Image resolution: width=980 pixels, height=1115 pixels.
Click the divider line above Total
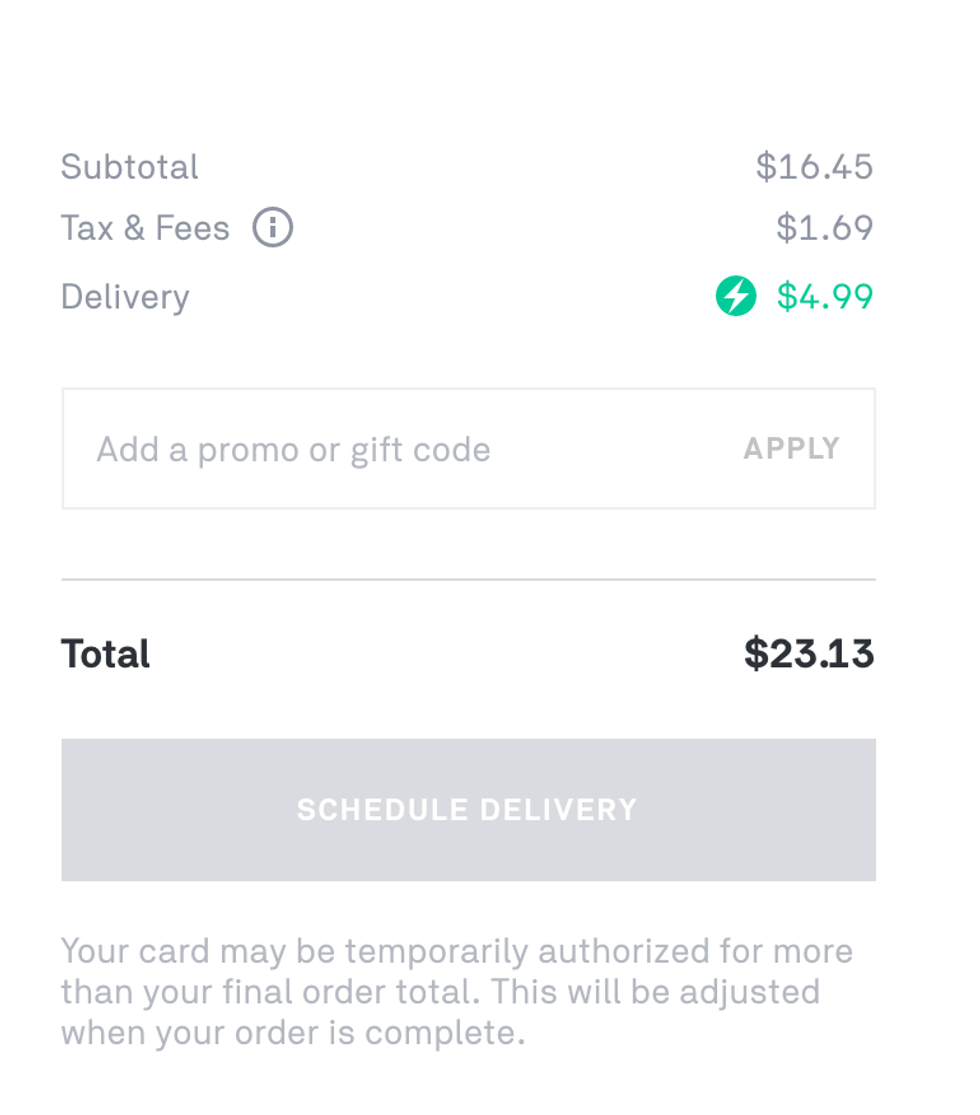pos(468,579)
